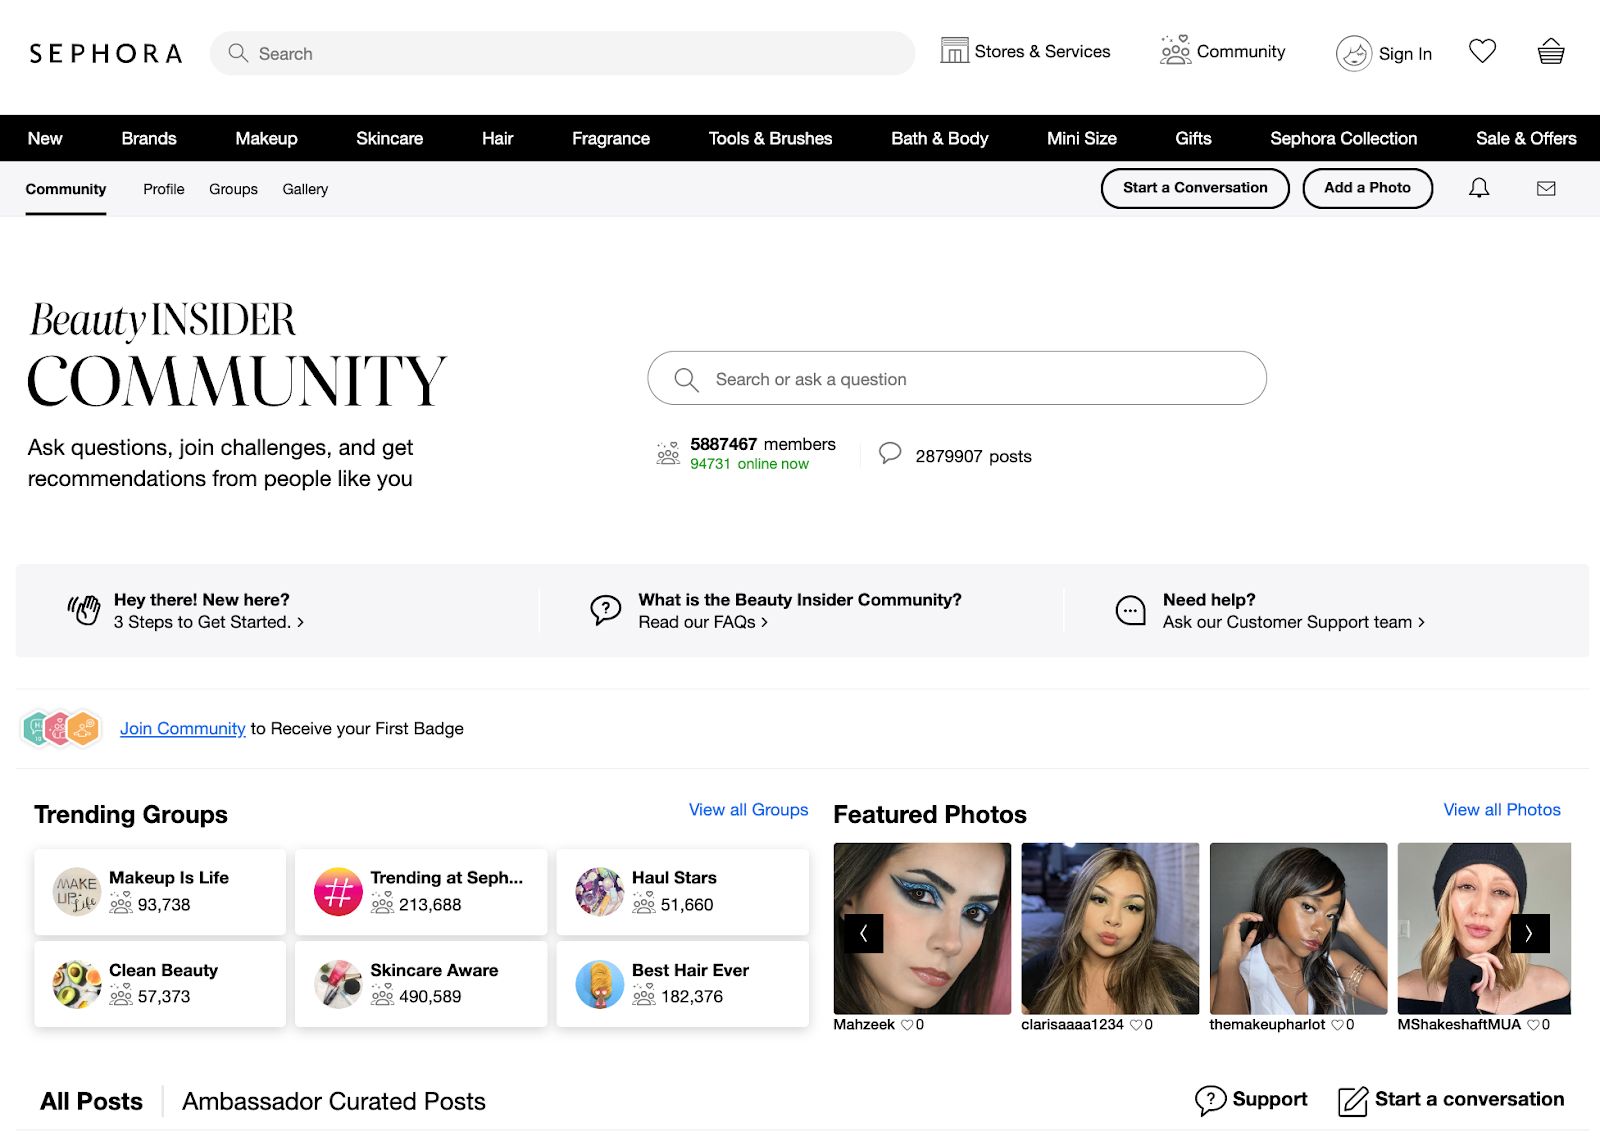Click the question bubble icon beside FAQs
The image size is (1600, 1141).
[605, 610]
